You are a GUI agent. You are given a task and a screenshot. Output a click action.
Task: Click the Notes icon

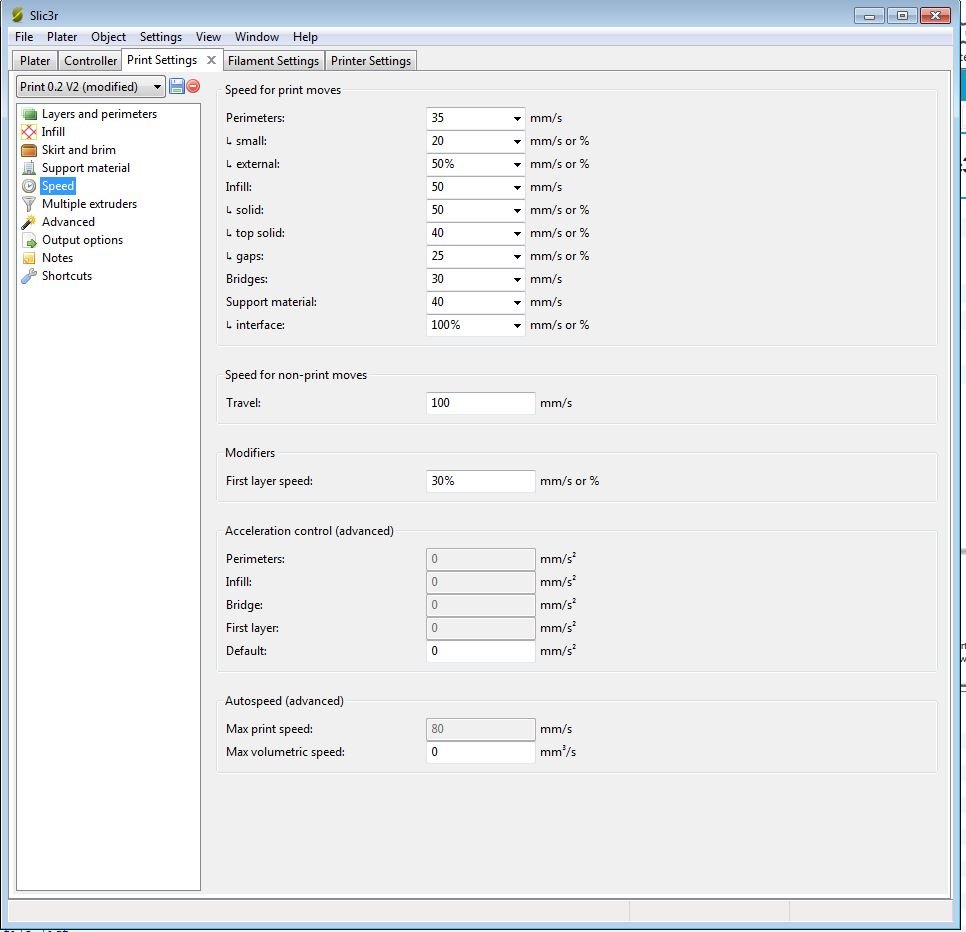coord(29,258)
